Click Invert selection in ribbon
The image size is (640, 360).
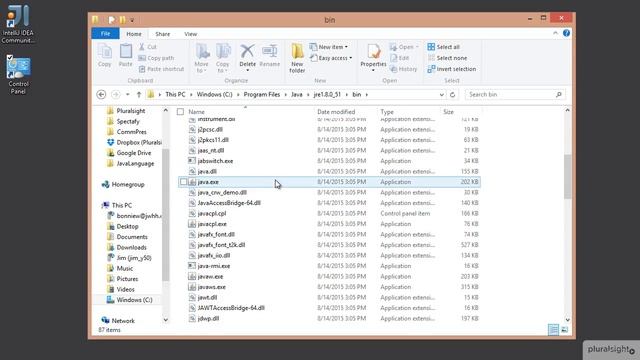click(x=451, y=69)
